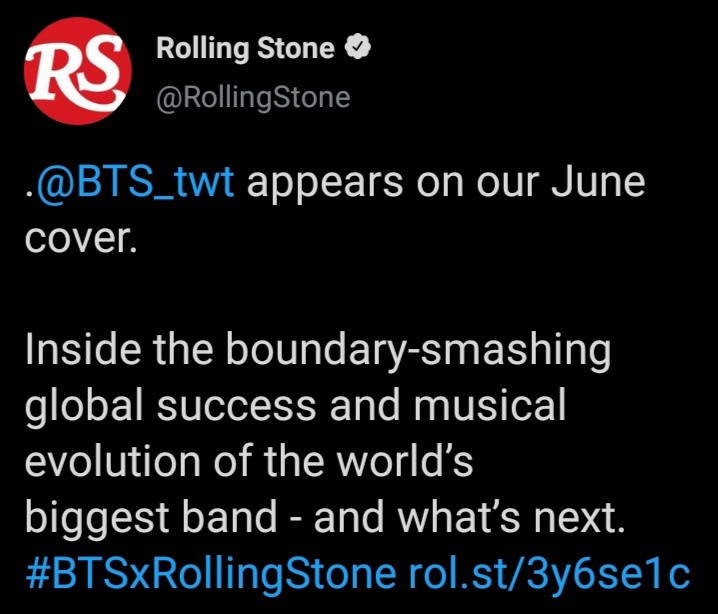Click the line 'evolution of the world's'
This screenshot has height=614, width=718.
coord(249,461)
